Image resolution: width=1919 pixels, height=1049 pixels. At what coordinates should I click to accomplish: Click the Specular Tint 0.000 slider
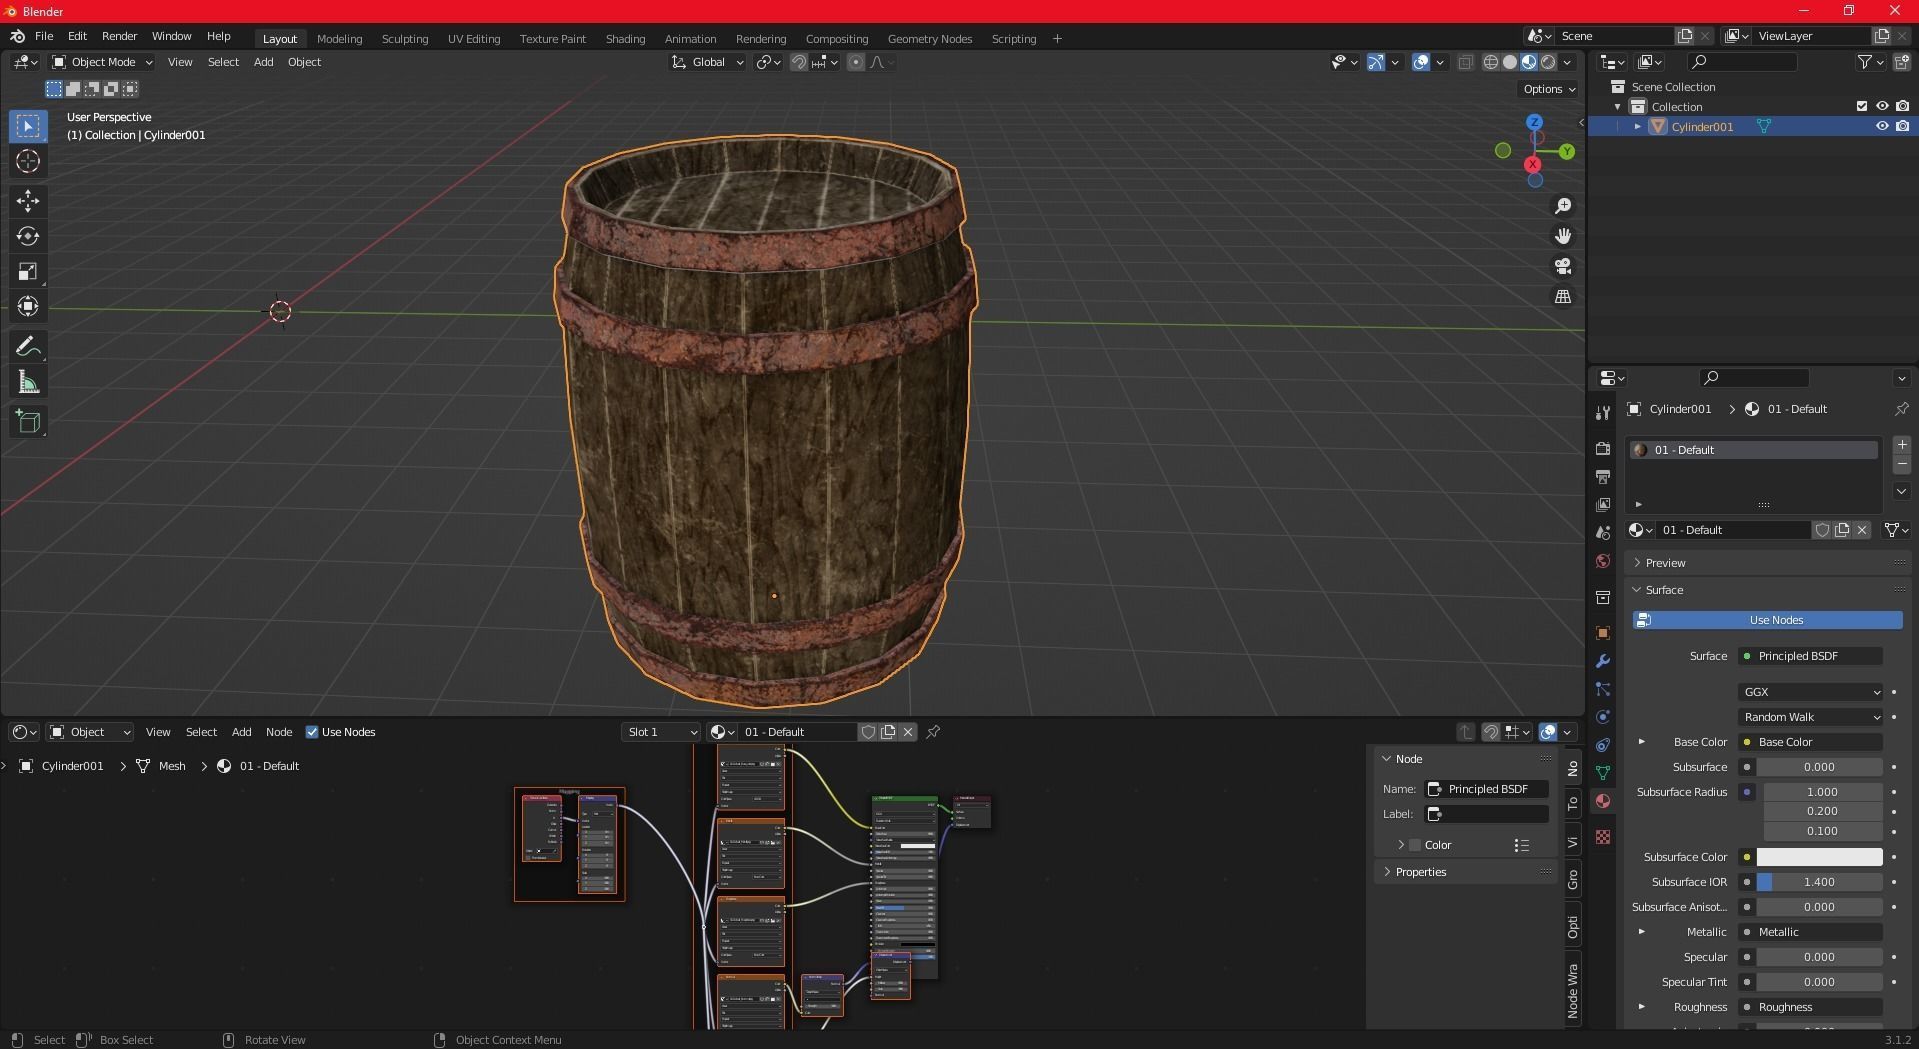point(1819,982)
